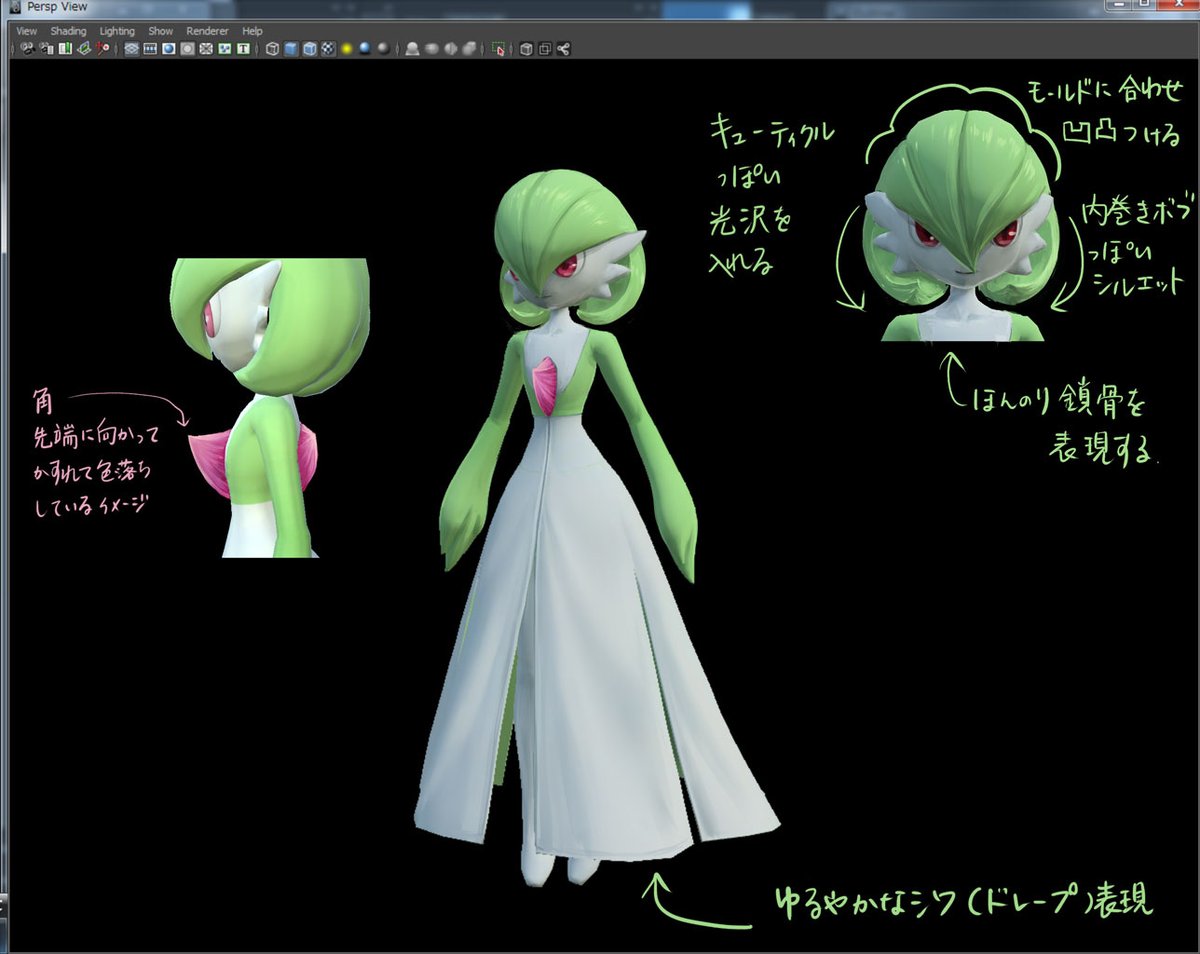Viewport: 1200px width, 954px height.
Task: Open Camera Attributes from the toolbar
Action: pyautogui.click(x=46, y=48)
